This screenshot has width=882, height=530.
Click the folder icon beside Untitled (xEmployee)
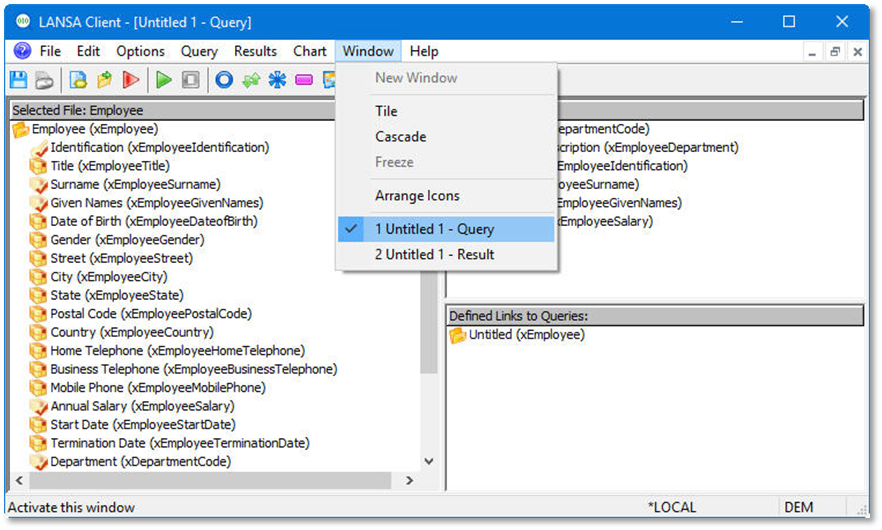click(x=458, y=335)
